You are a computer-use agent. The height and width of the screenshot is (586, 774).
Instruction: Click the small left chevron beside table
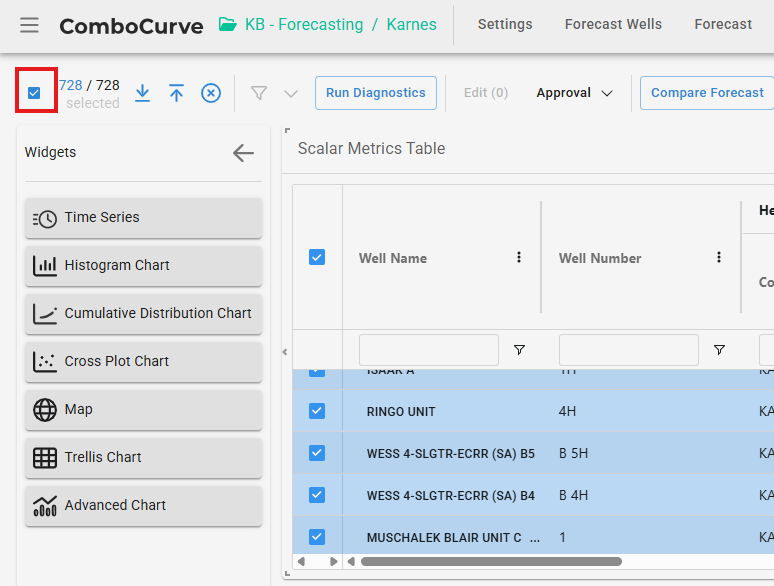[285, 352]
